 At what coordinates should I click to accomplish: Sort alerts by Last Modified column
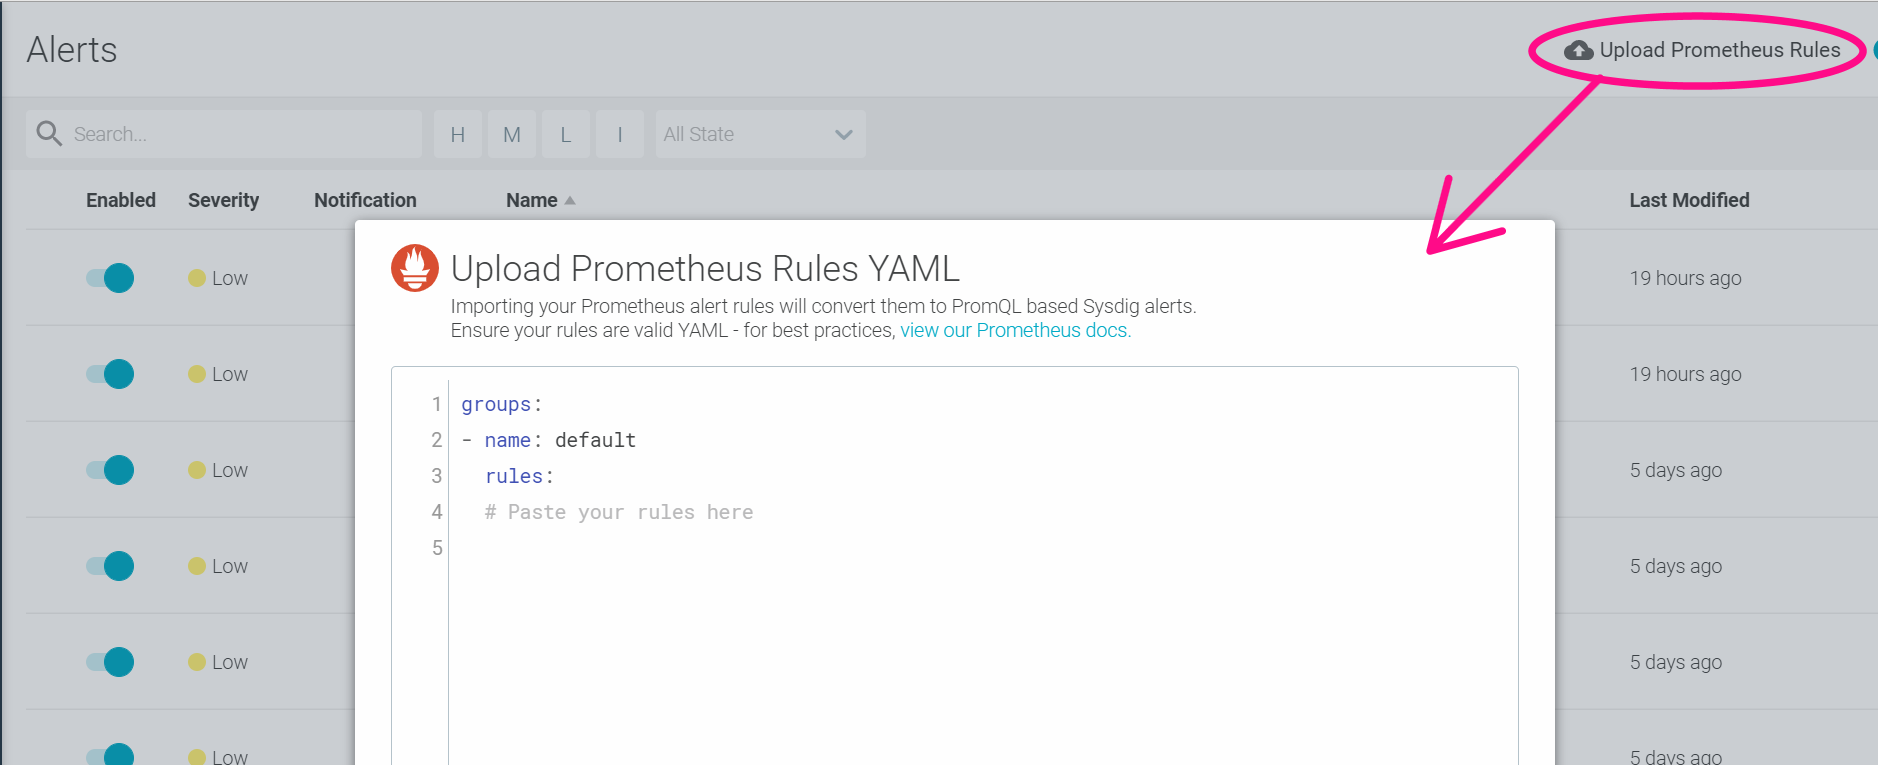(1689, 200)
